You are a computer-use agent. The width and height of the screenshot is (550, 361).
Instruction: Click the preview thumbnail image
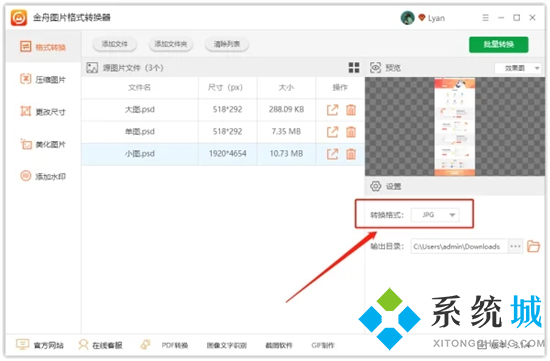pyautogui.click(x=455, y=127)
